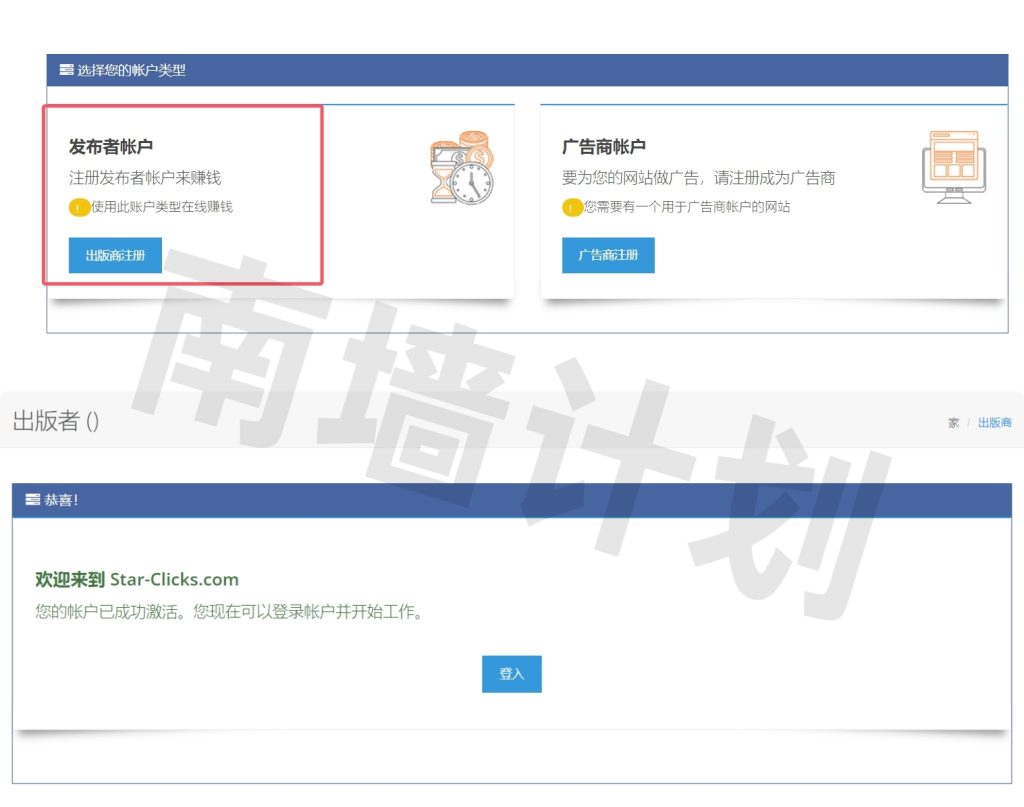Click the 选择您的帐户类型 header title
1024x807 pixels.
[132, 70]
